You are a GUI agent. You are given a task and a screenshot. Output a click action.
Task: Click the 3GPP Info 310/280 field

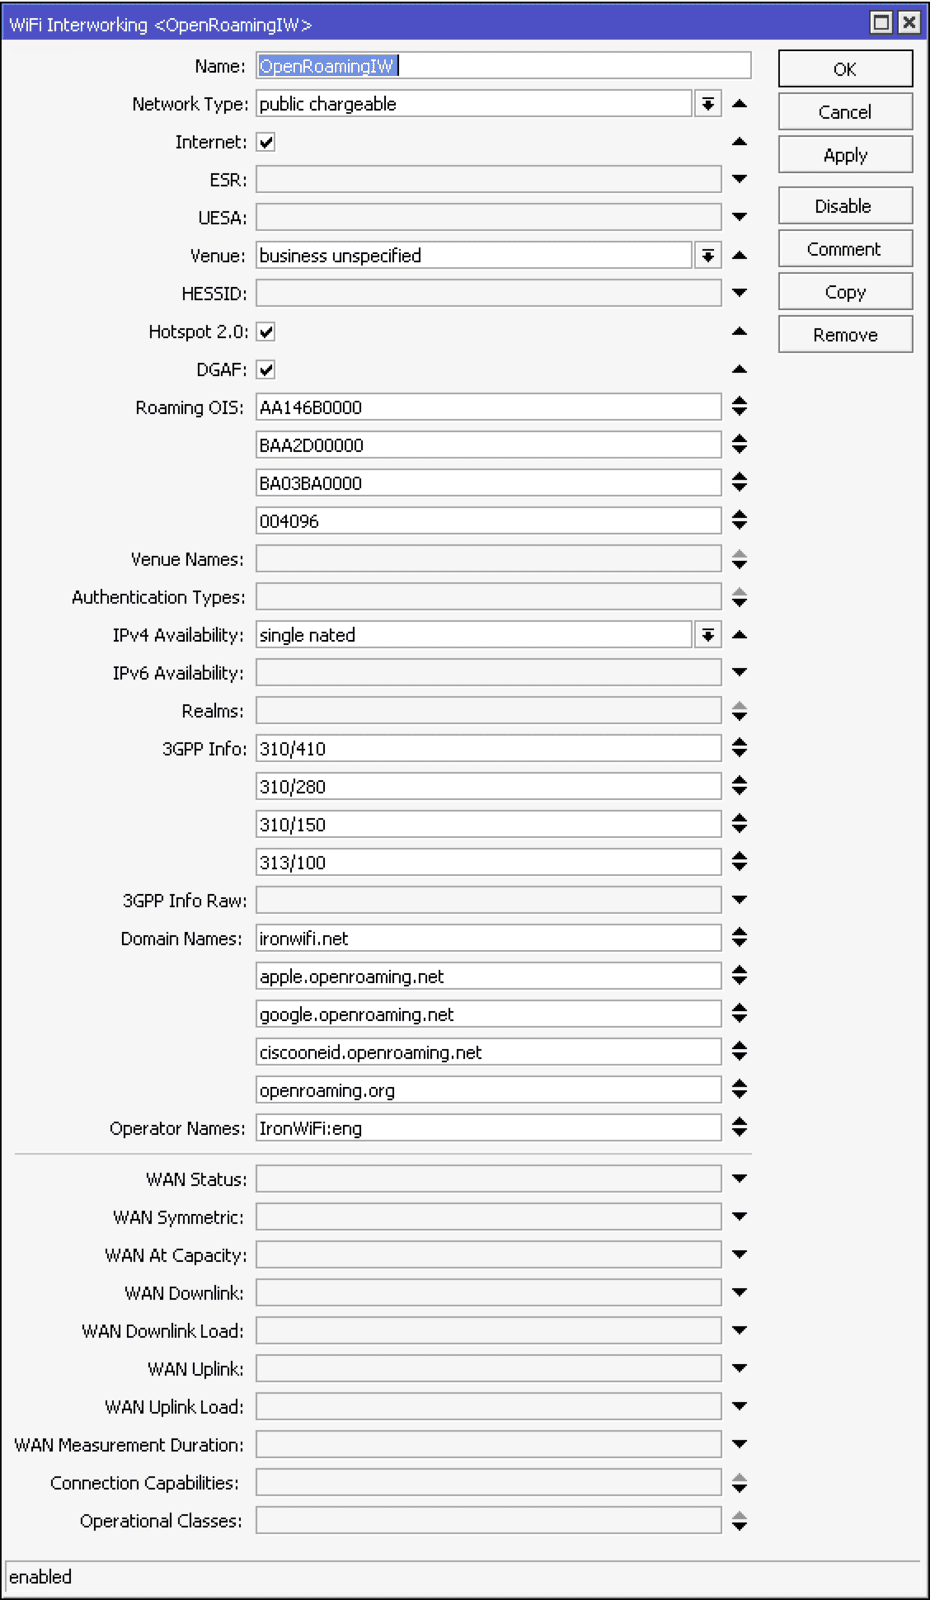coord(488,787)
